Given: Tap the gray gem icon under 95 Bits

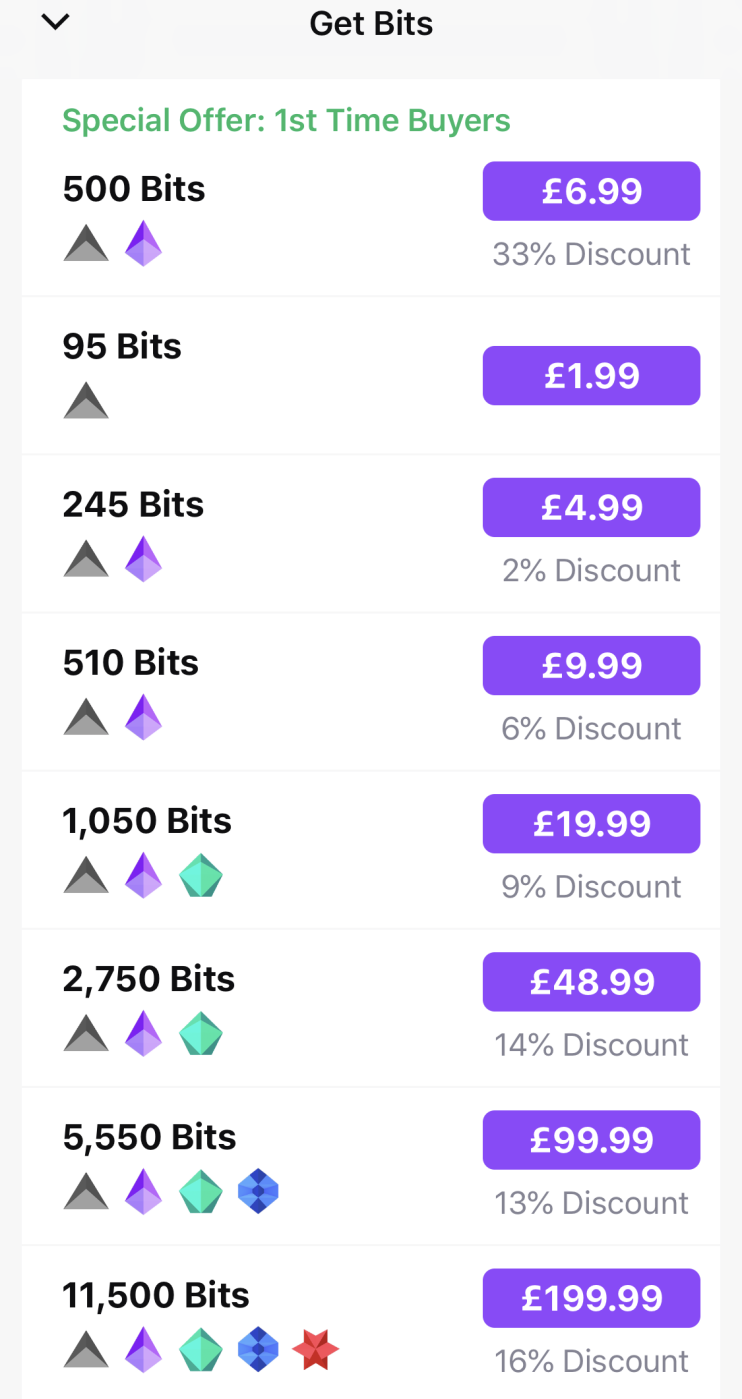Looking at the screenshot, I should pyautogui.click(x=86, y=401).
